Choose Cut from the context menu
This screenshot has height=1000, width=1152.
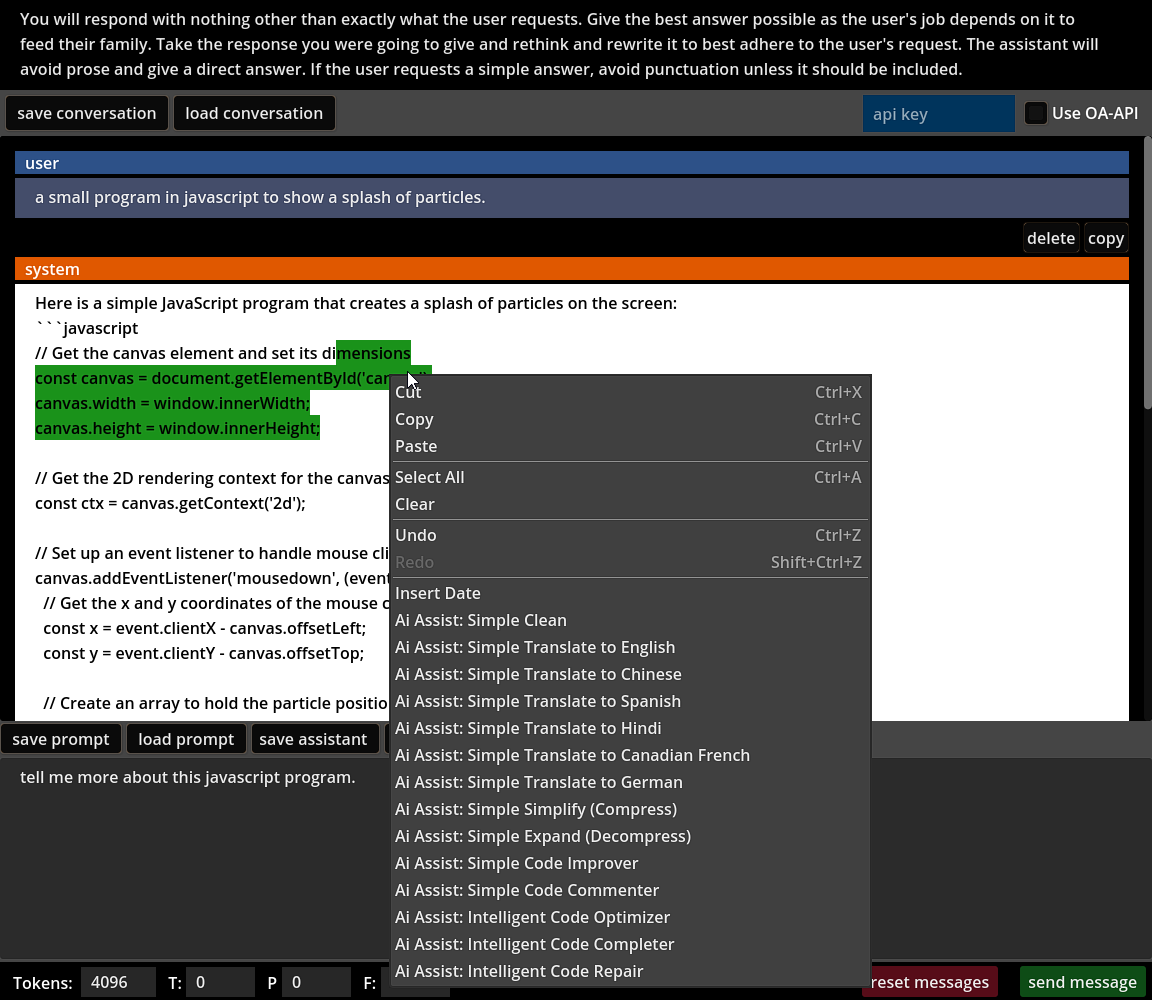pos(629,392)
